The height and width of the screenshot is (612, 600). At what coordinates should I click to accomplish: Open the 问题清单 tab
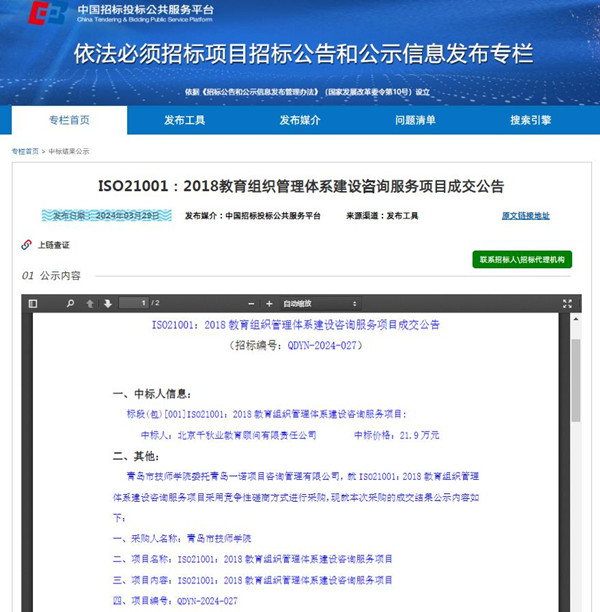(x=415, y=120)
